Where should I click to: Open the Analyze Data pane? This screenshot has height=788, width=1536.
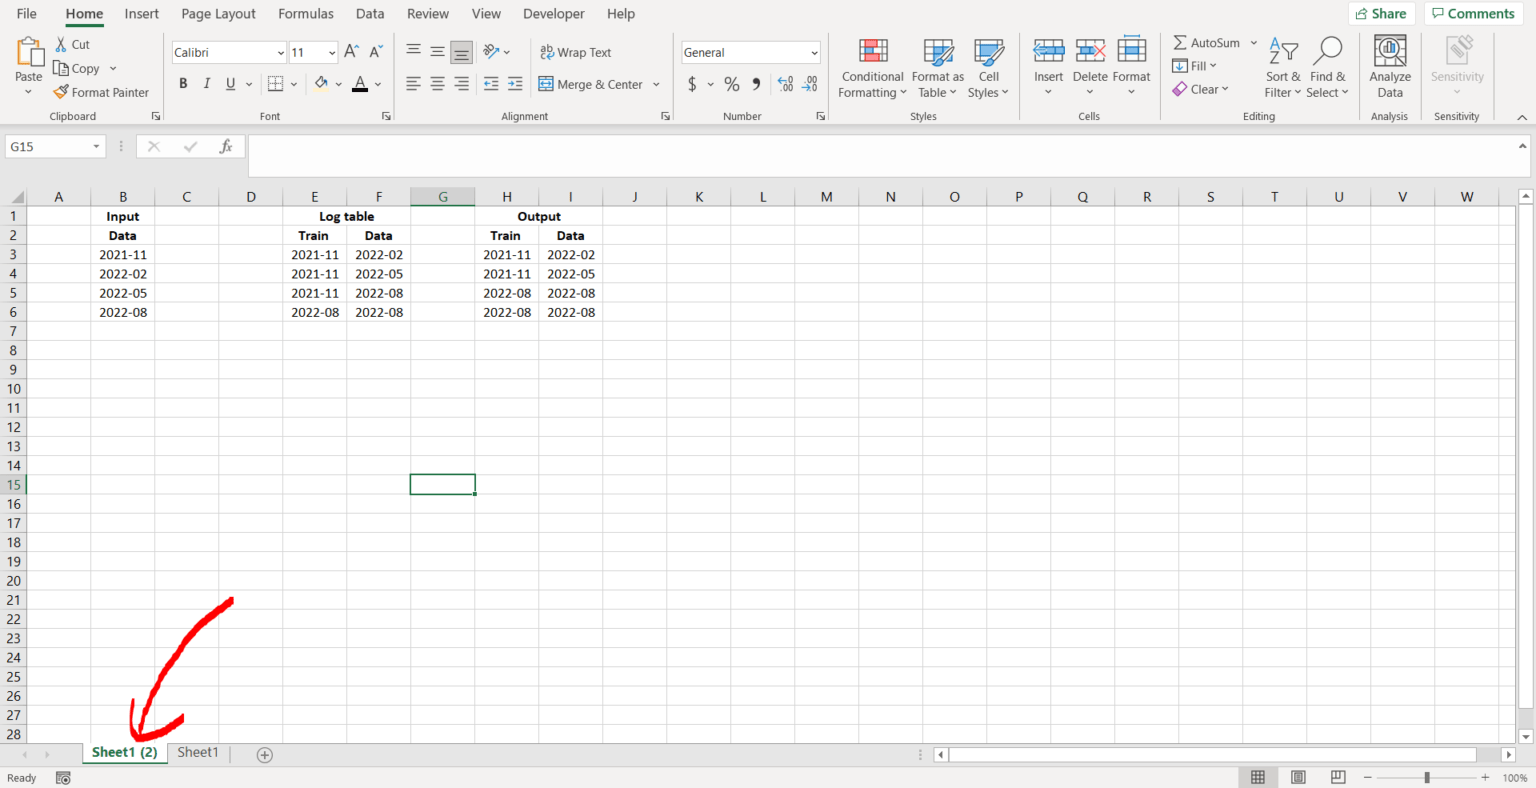tap(1390, 67)
